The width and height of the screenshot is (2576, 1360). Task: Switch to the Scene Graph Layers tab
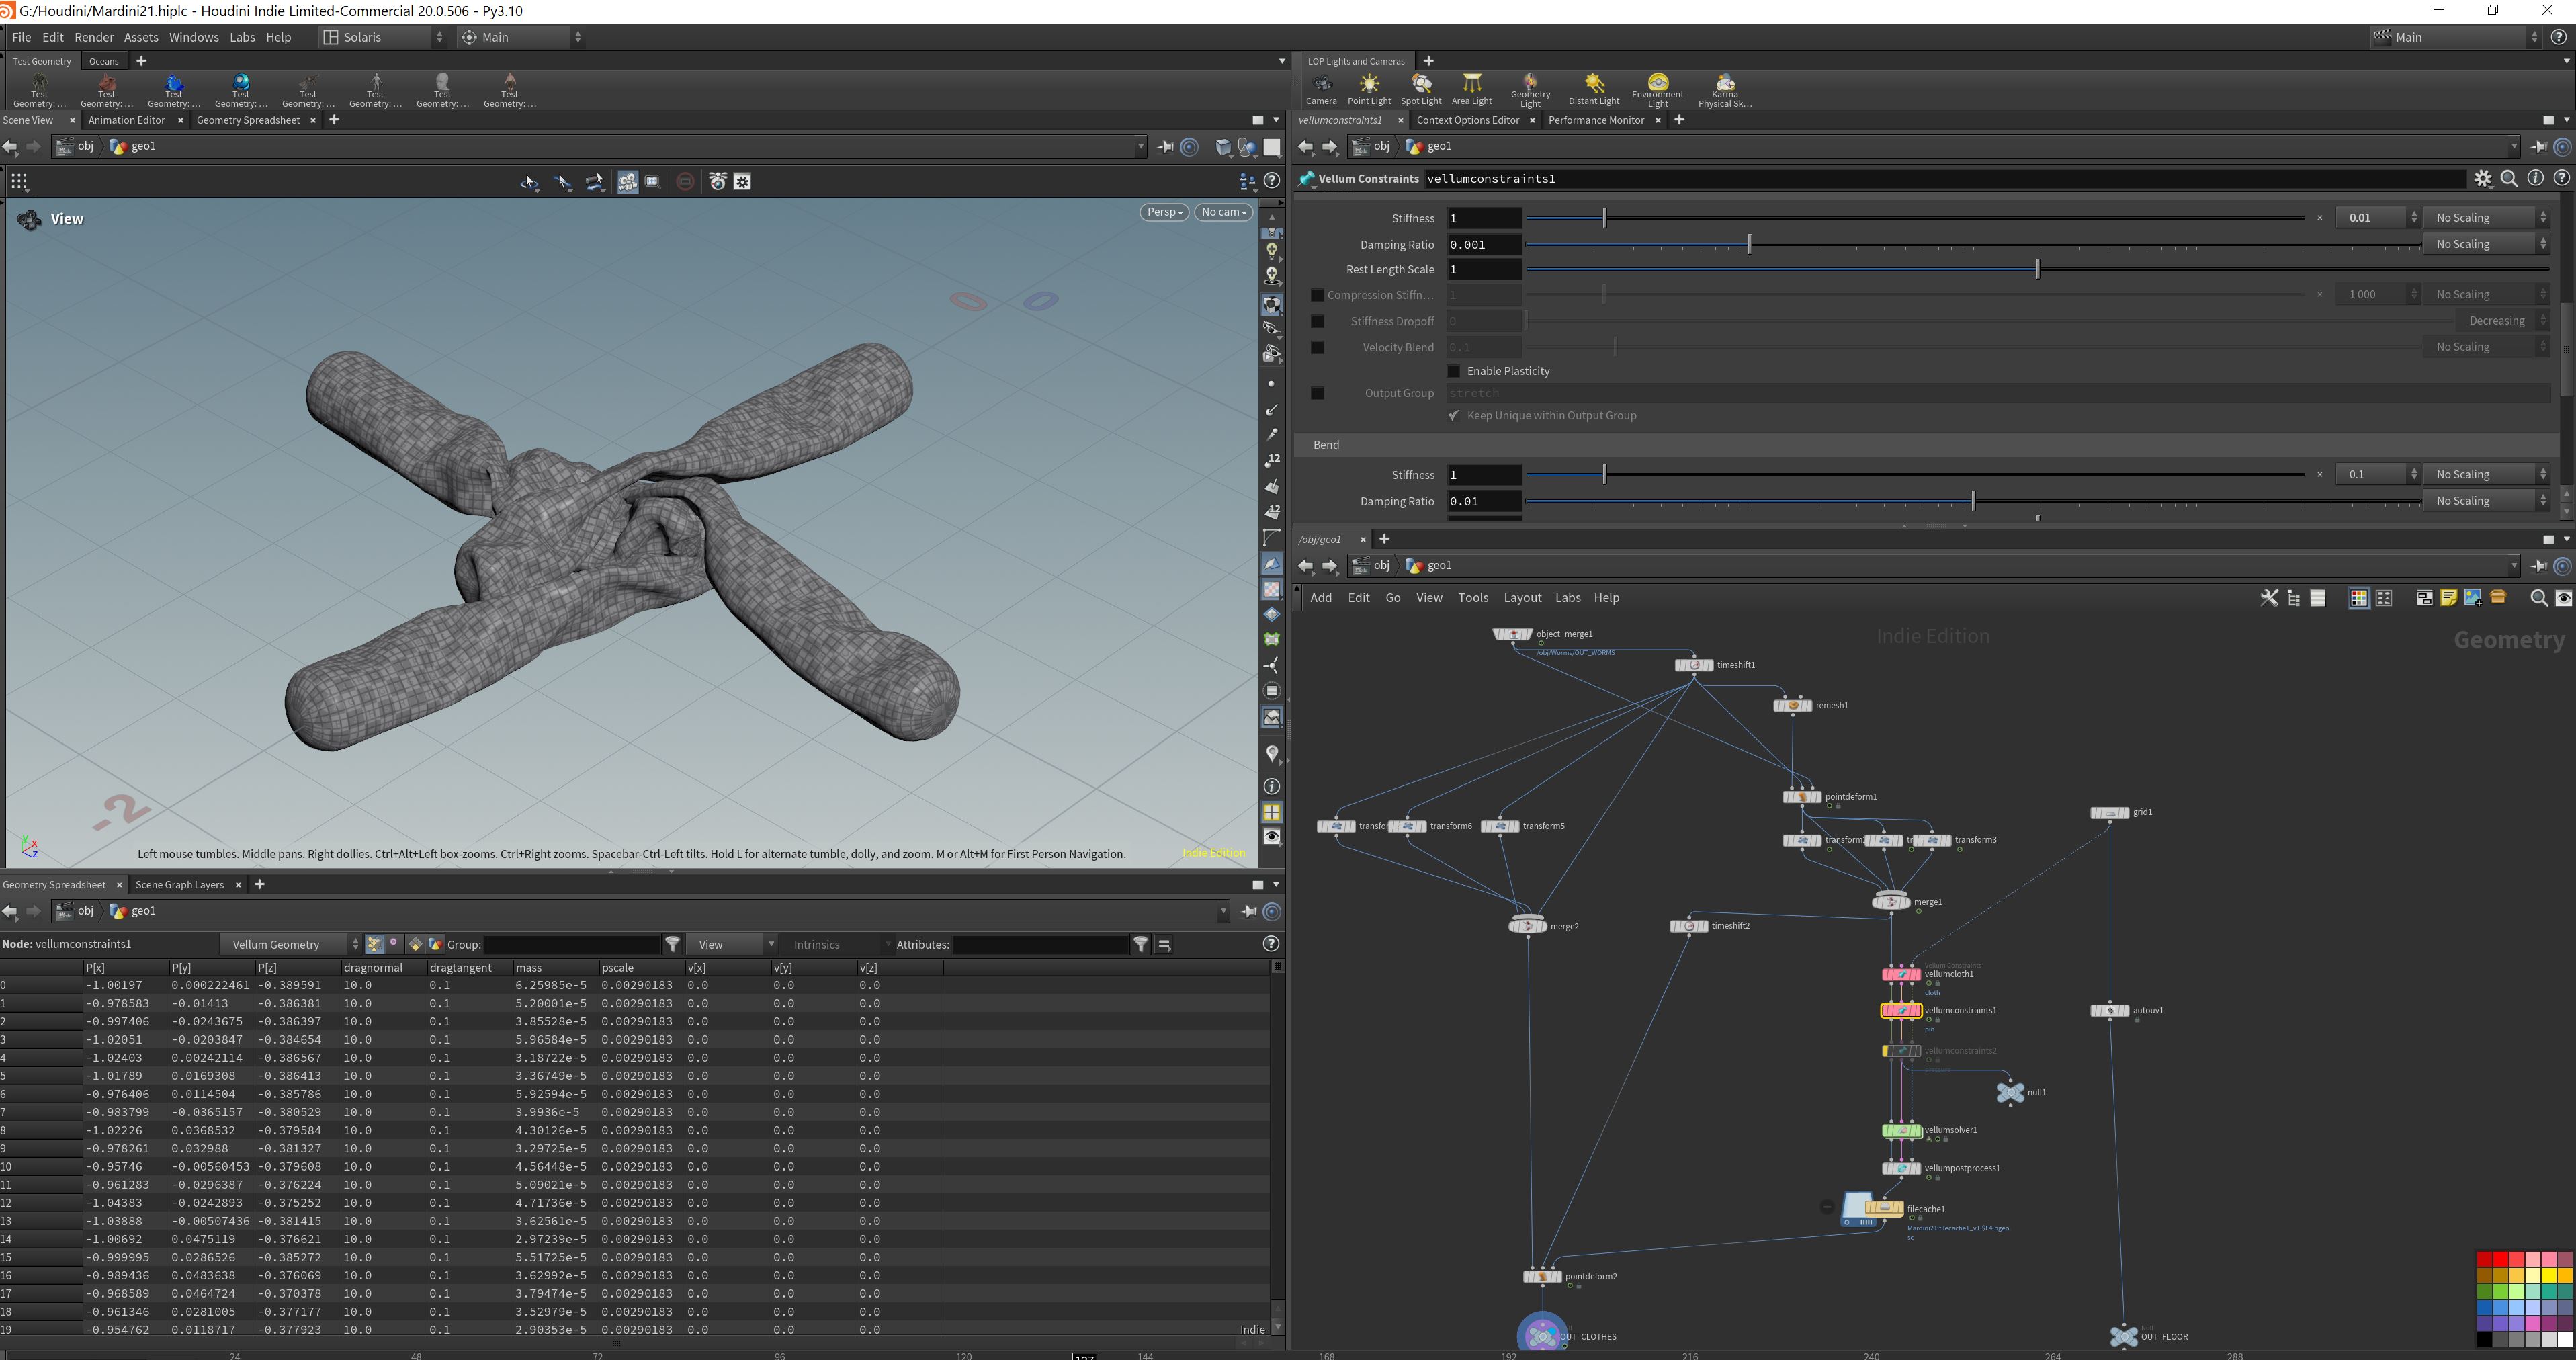tap(179, 885)
